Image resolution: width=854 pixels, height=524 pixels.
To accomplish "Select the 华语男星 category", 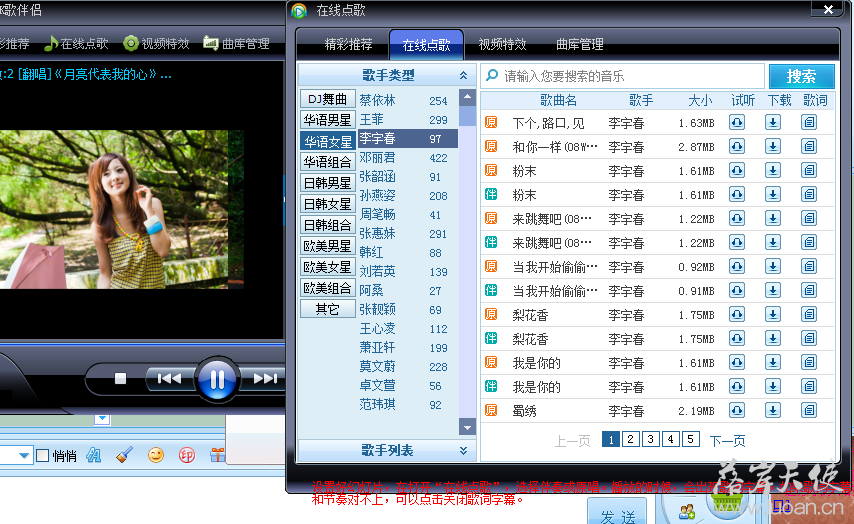I will [327, 120].
